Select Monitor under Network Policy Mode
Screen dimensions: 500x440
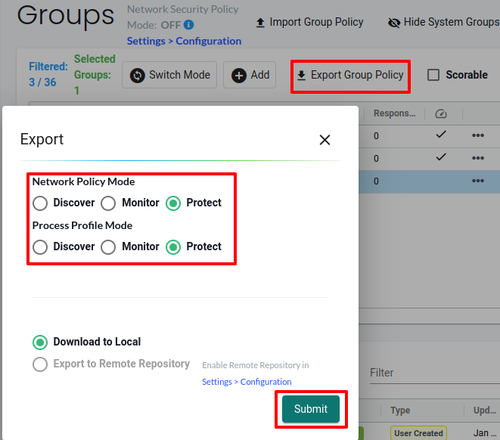(x=108, y=203)
